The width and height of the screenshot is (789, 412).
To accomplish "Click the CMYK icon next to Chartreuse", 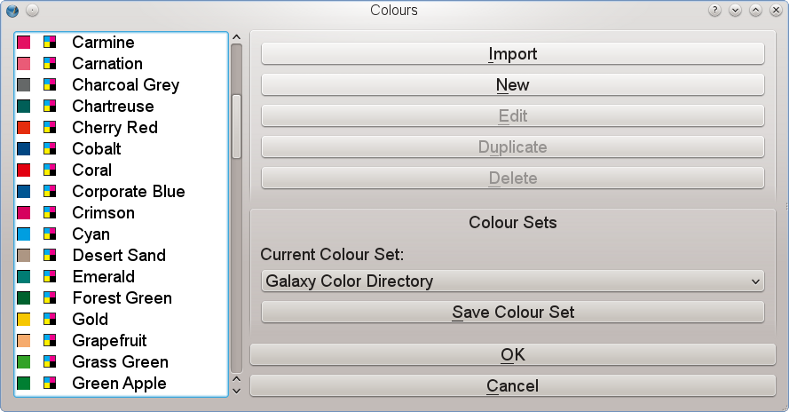I will click(x=49, y=106).
